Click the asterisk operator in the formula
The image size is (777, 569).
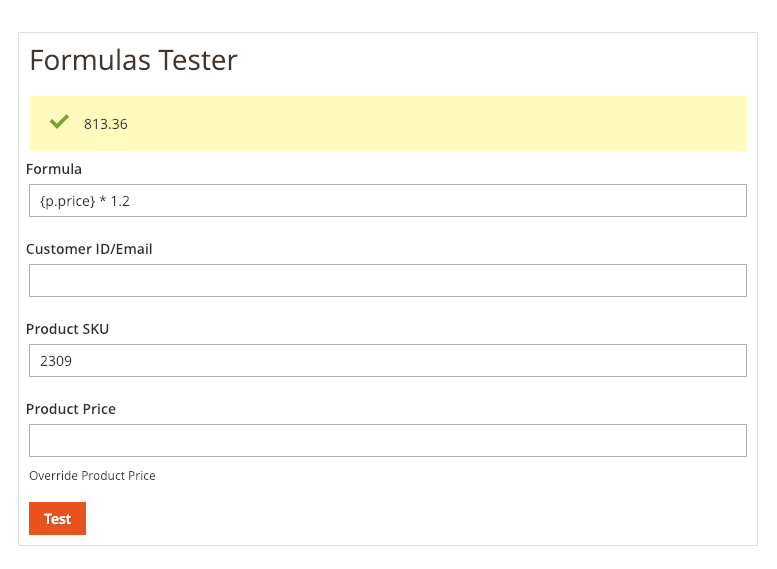103,200
